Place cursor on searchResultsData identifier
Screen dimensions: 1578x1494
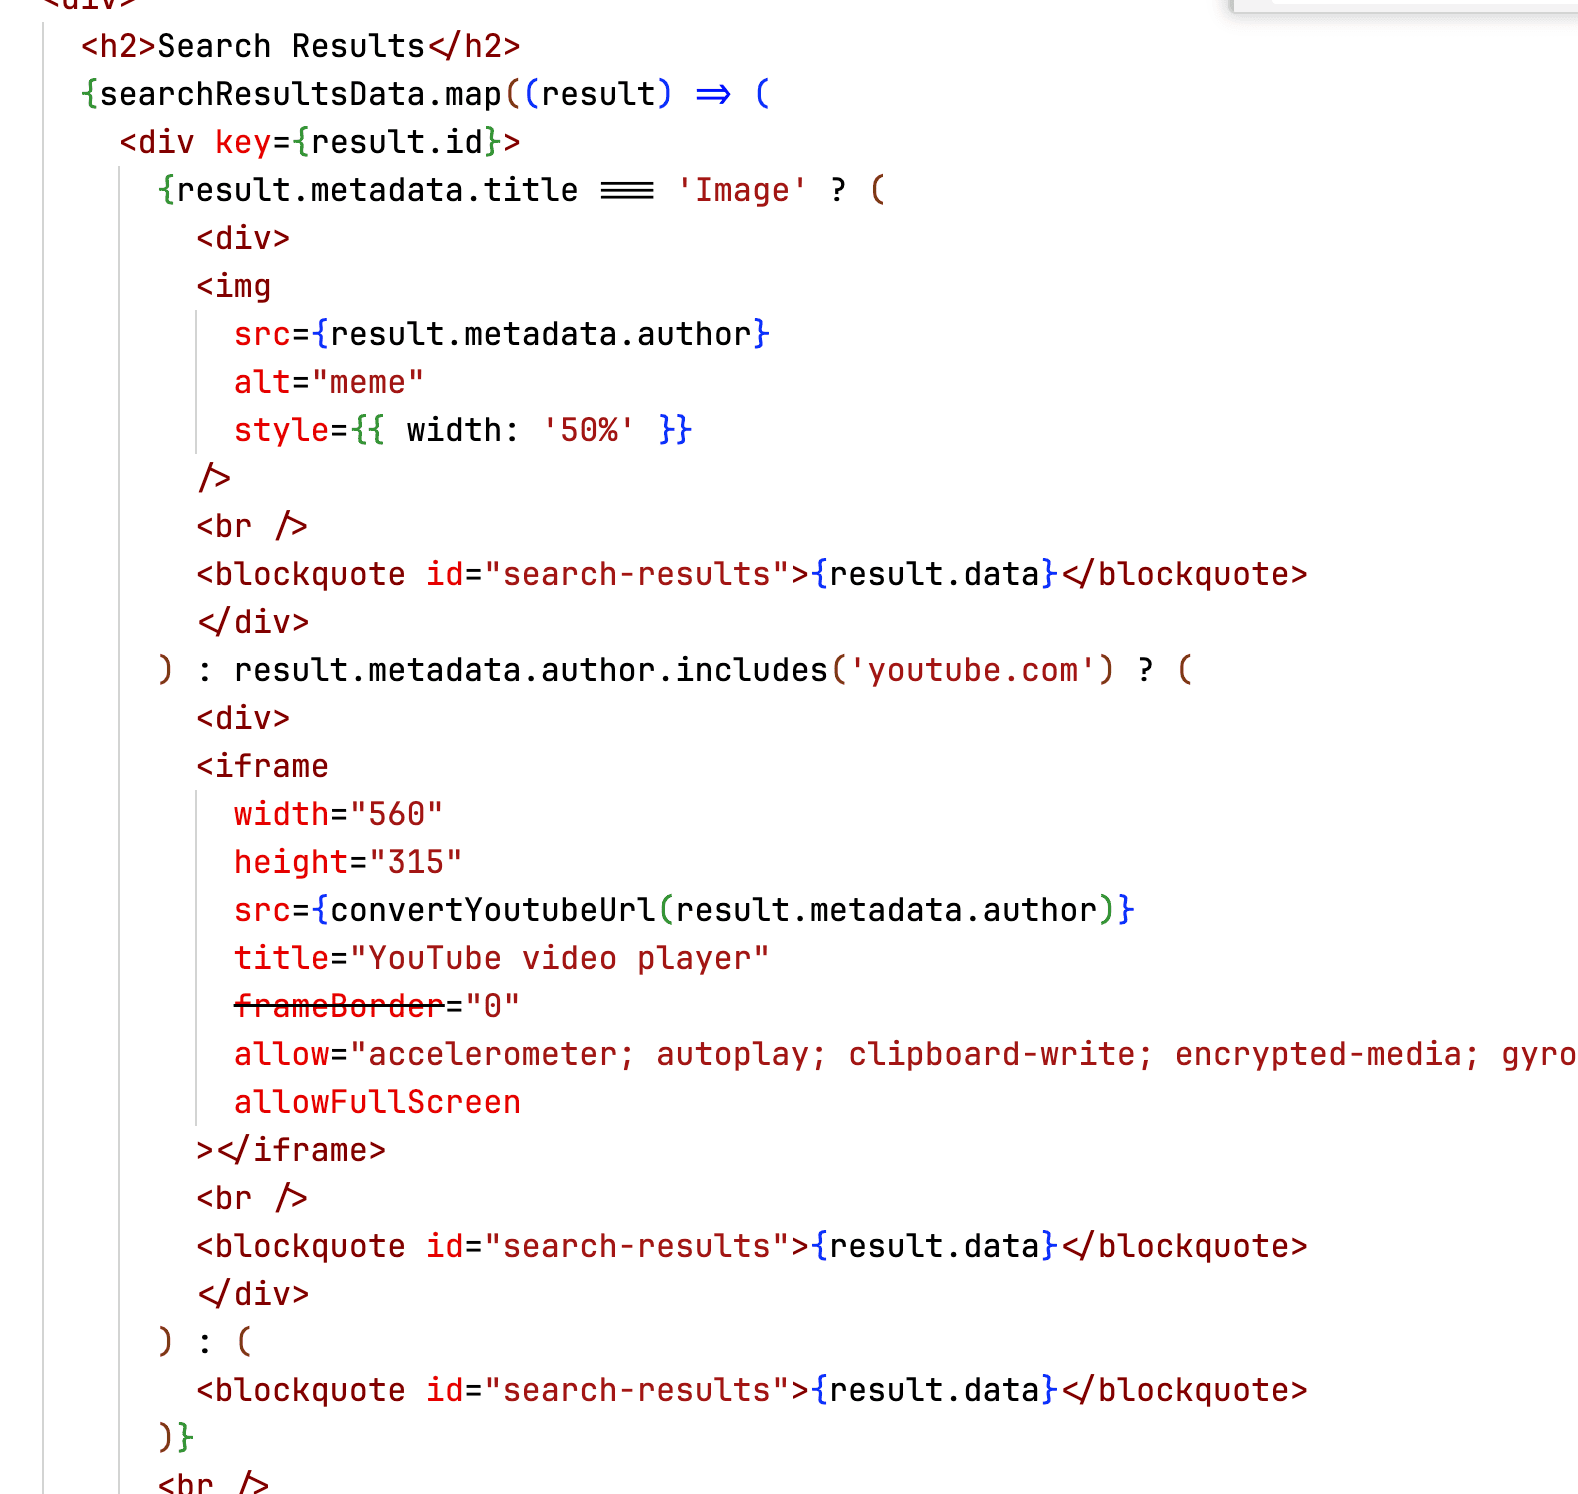(x=262, y=94)
